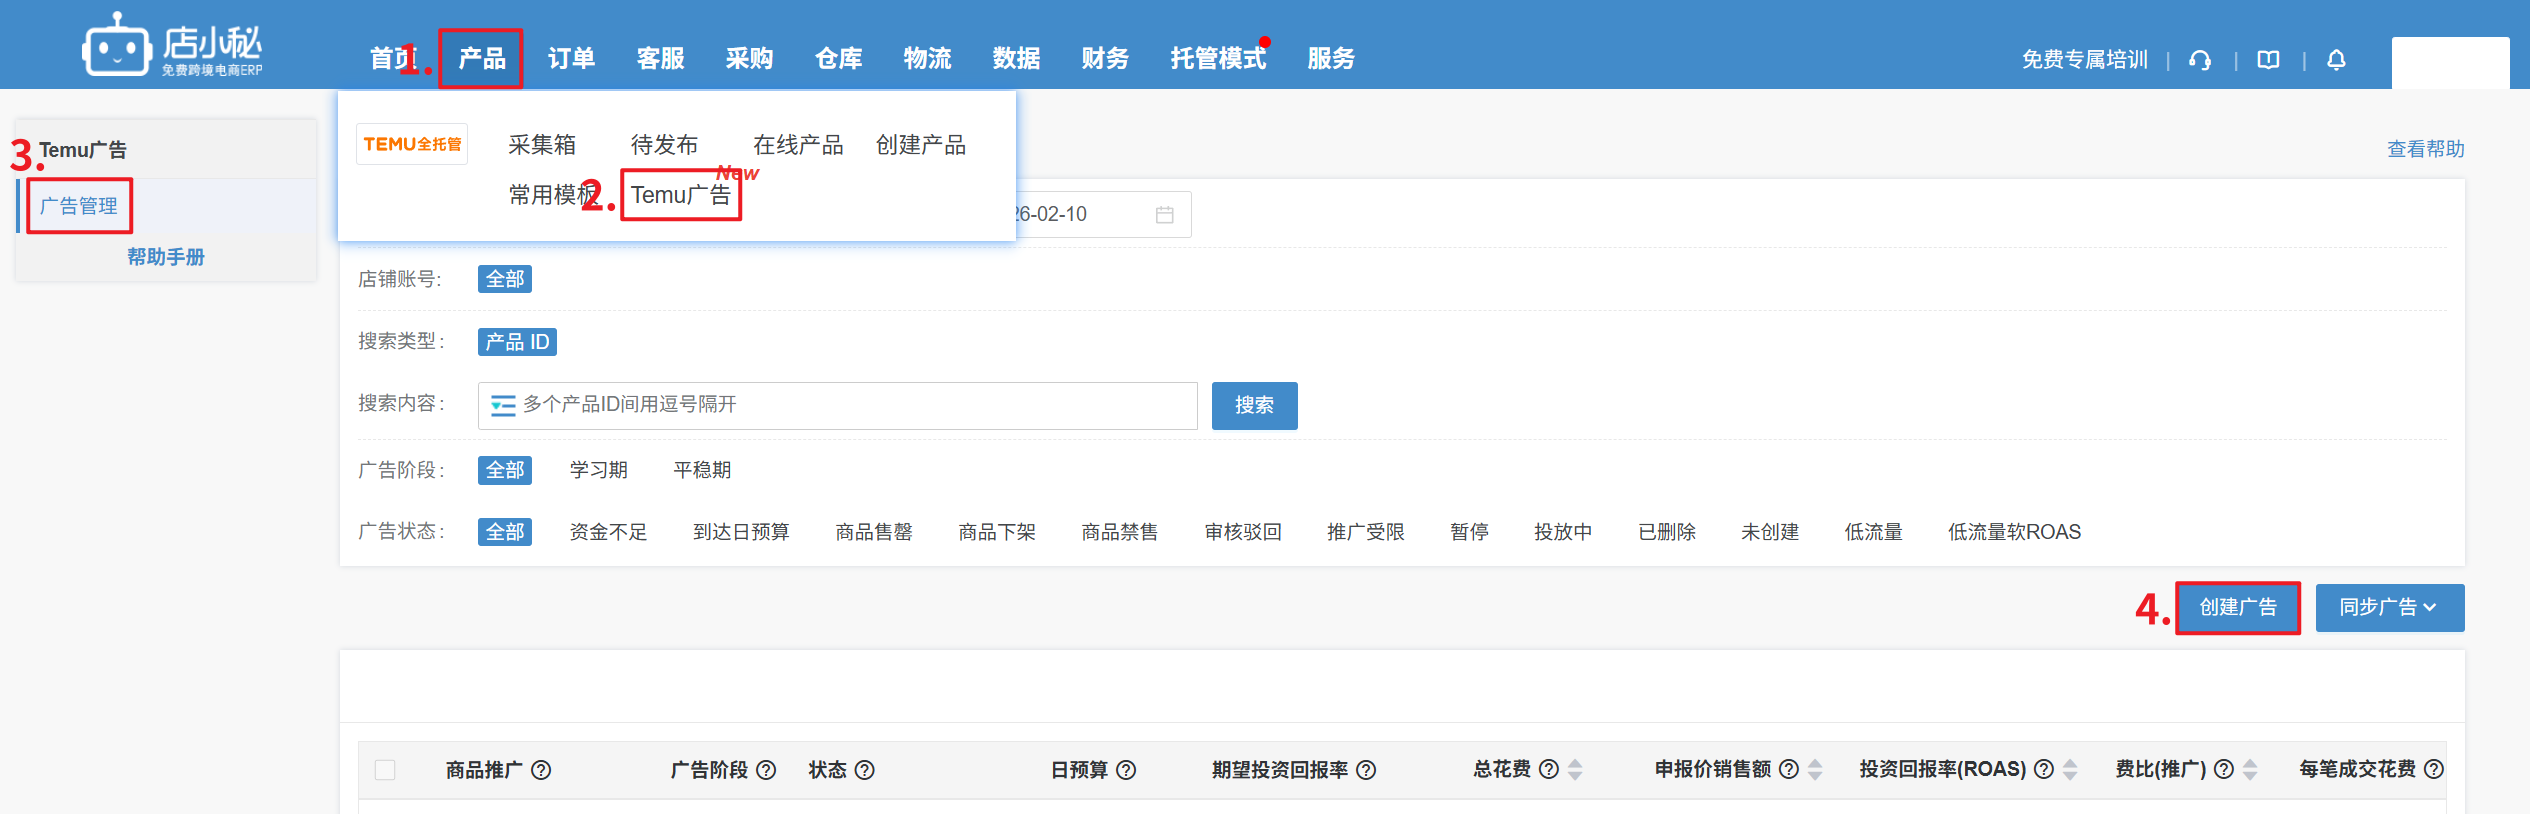Click the blue 搜索 button
Screen dimensions: 2530x814
pyautogui.click(x=1254, y=405)
